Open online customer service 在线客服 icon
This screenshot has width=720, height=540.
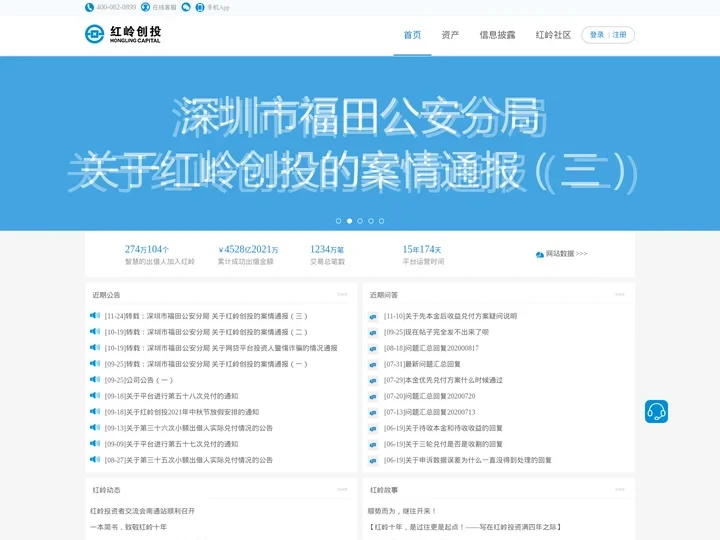click(x=146, y=7)
